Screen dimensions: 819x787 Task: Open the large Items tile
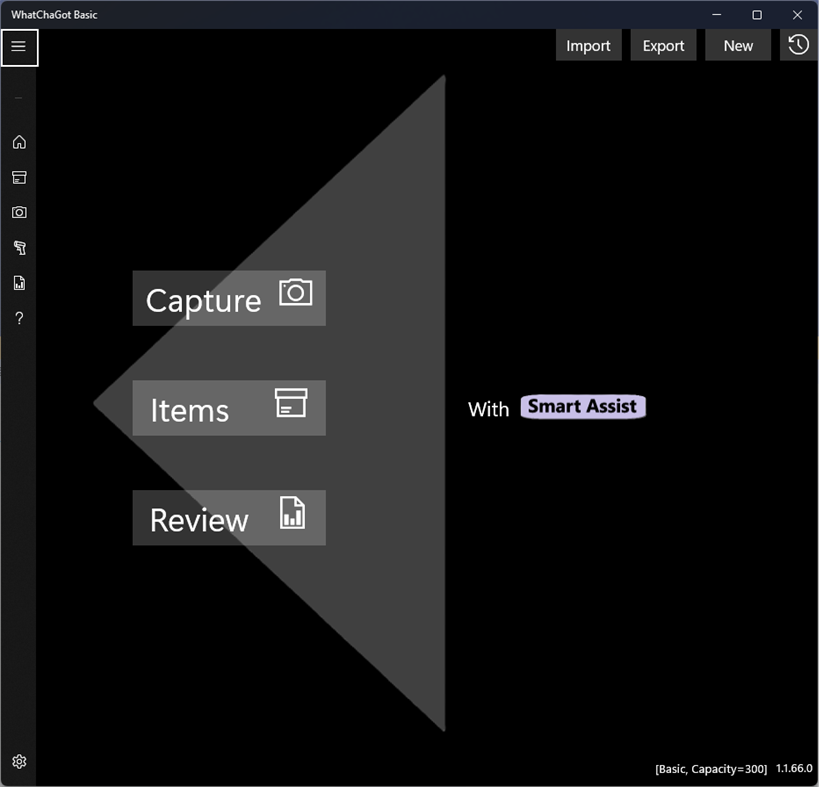click(x=229, y=408)
